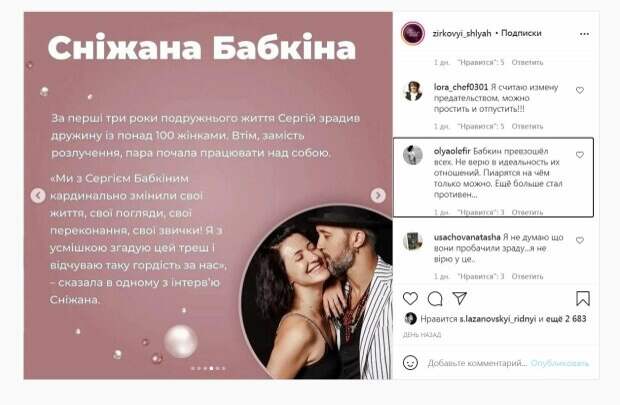Open s.lazanovskyi_ridnyi liker profile link
Image resolution: width=620 pixels, height=405 pixels.
coord(497,319)
